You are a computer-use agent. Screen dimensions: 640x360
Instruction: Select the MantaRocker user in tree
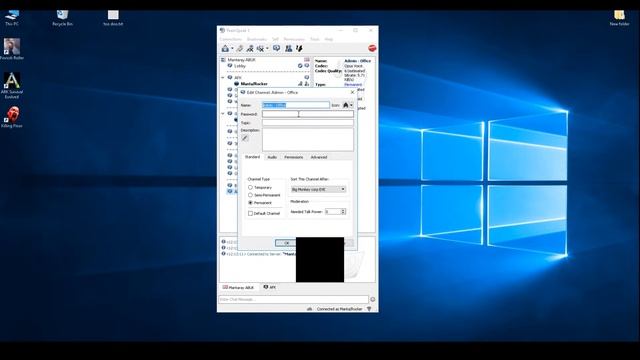pyautogui.click(x=254, y=84)
